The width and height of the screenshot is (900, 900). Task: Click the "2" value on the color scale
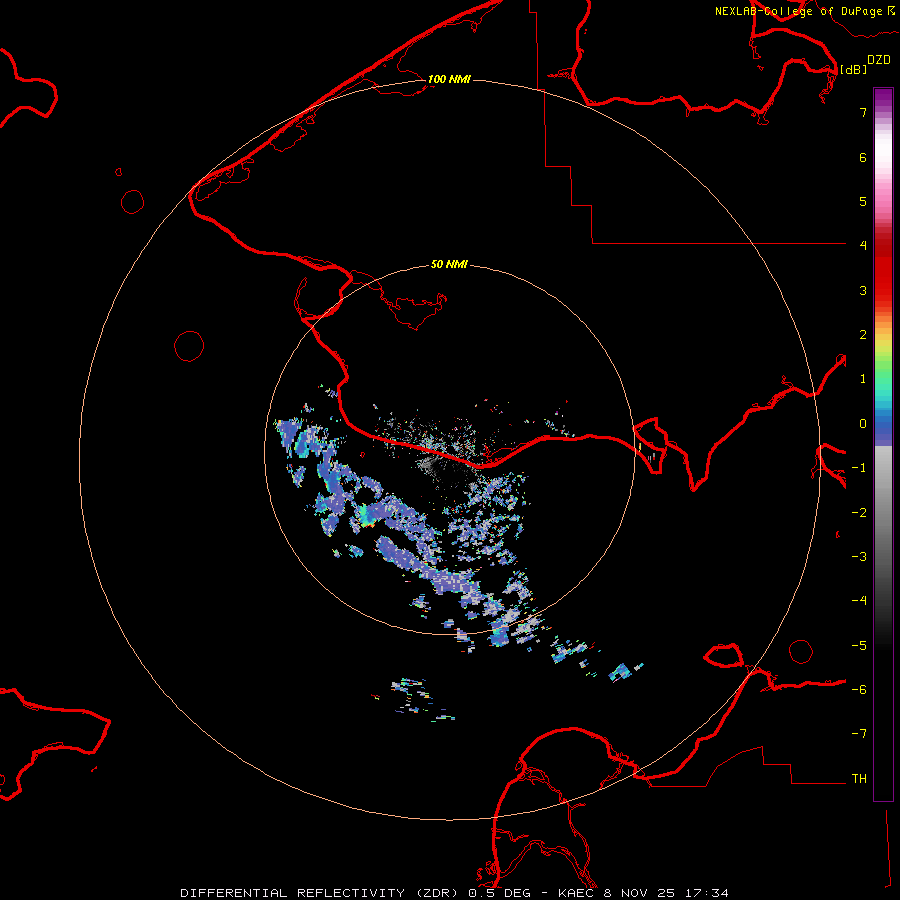(x=863, y=335)
